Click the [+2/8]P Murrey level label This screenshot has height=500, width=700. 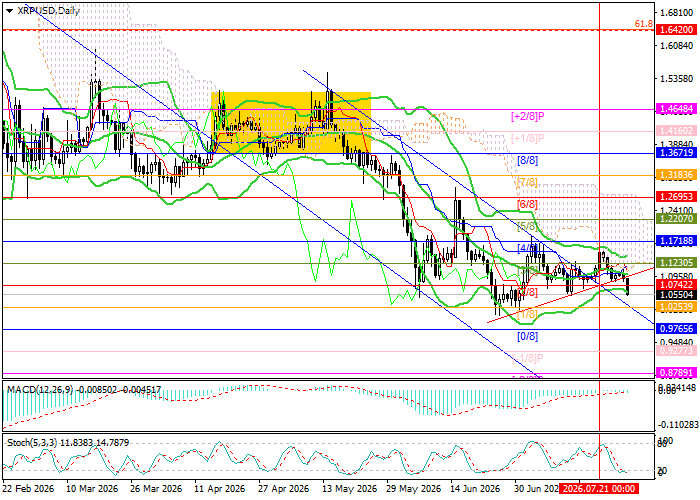(528, 117)
